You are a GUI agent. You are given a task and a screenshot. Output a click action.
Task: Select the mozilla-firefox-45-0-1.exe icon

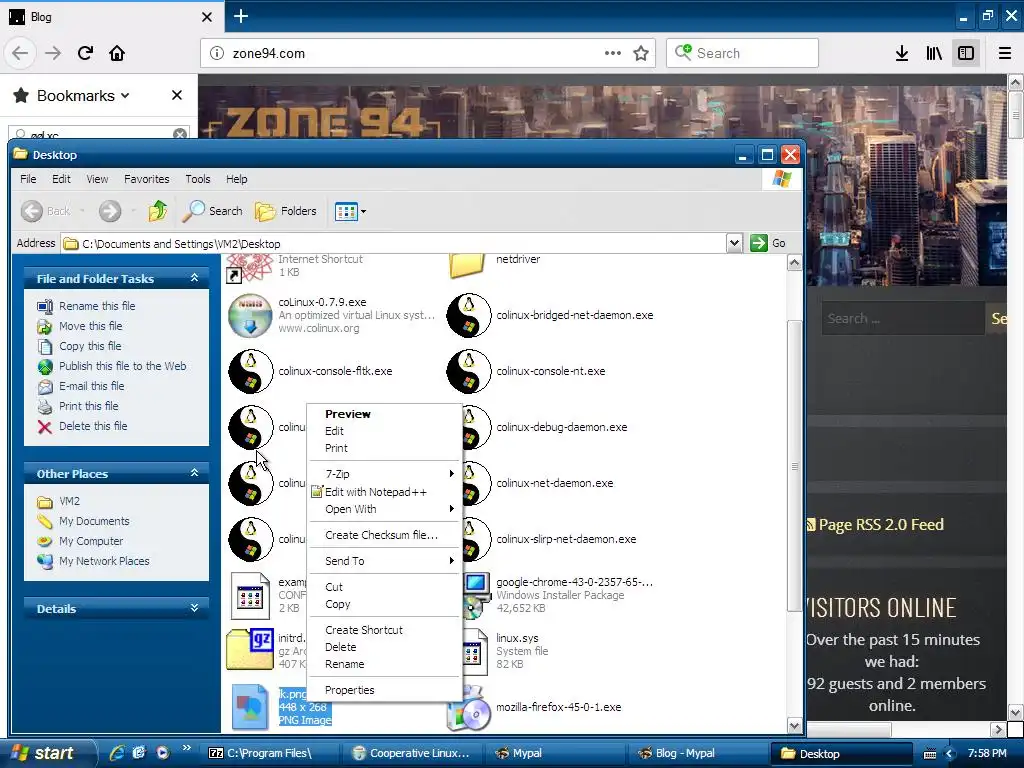tap(468, 708)
